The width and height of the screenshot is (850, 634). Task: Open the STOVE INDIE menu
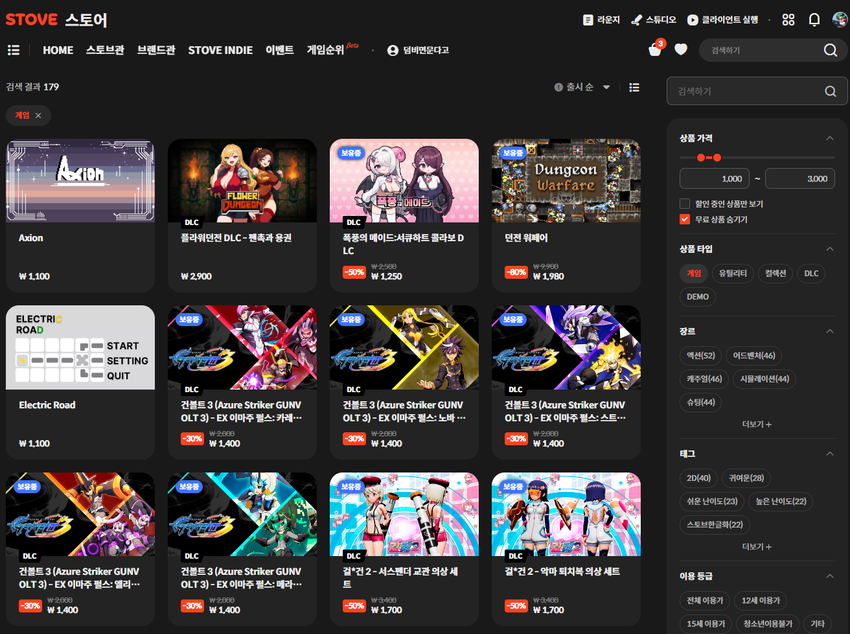coord(220,50)
